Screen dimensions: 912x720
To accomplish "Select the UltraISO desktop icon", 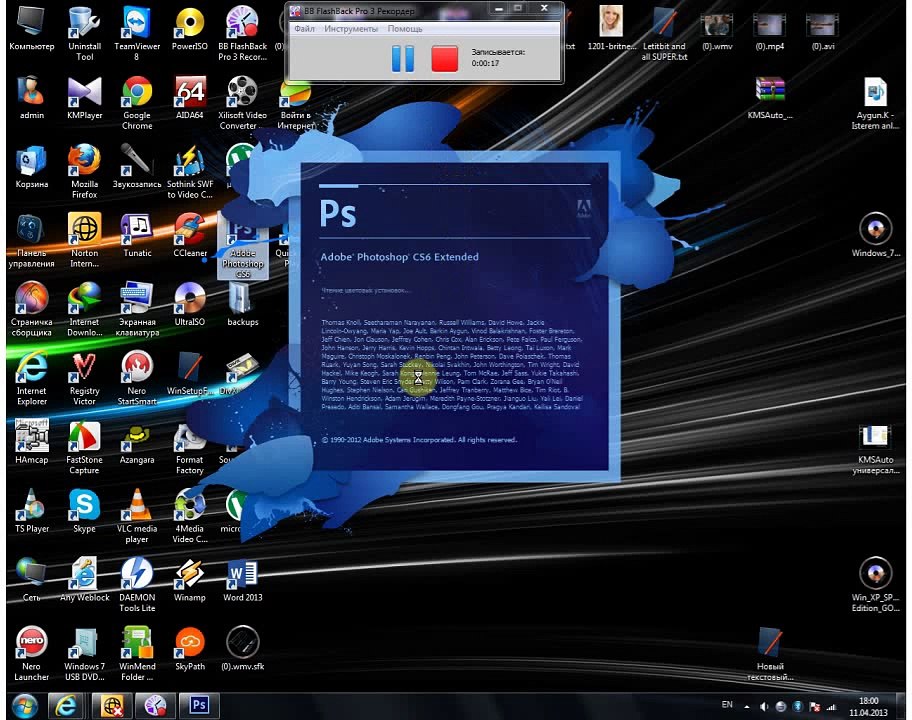I will coord(190,304).
